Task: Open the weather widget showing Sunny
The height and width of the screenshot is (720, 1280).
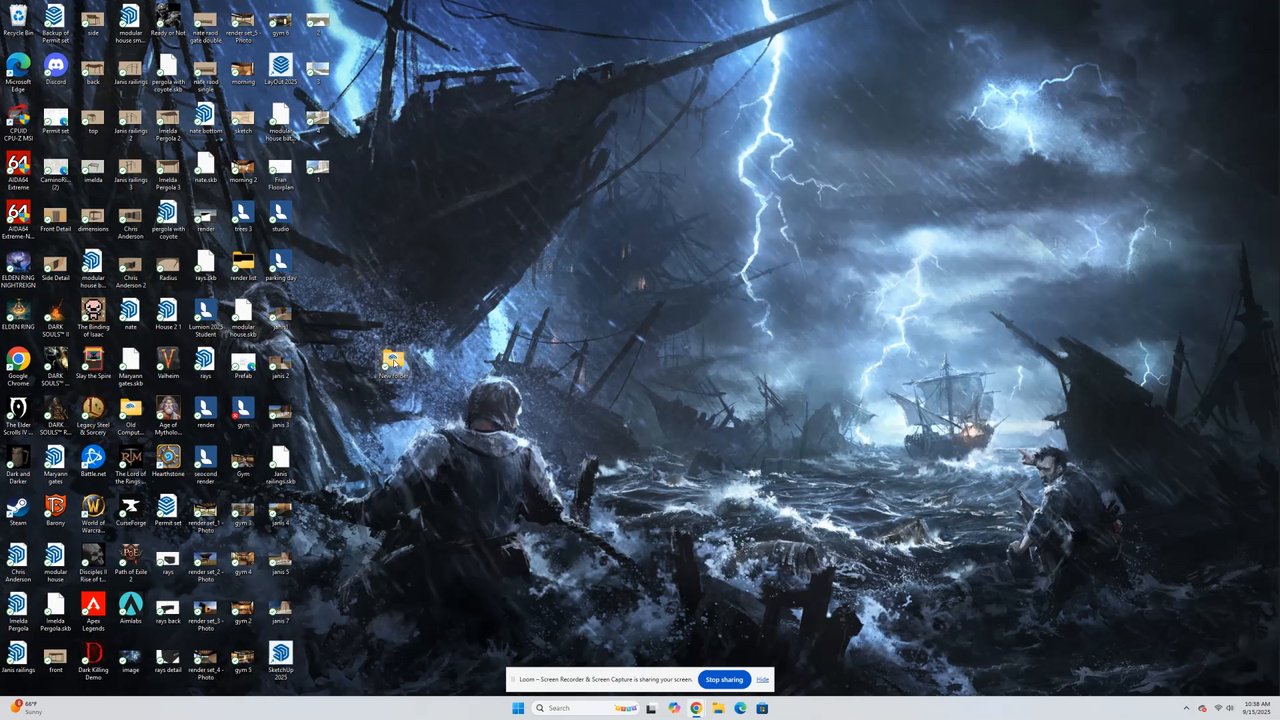Action: point(28,708)
